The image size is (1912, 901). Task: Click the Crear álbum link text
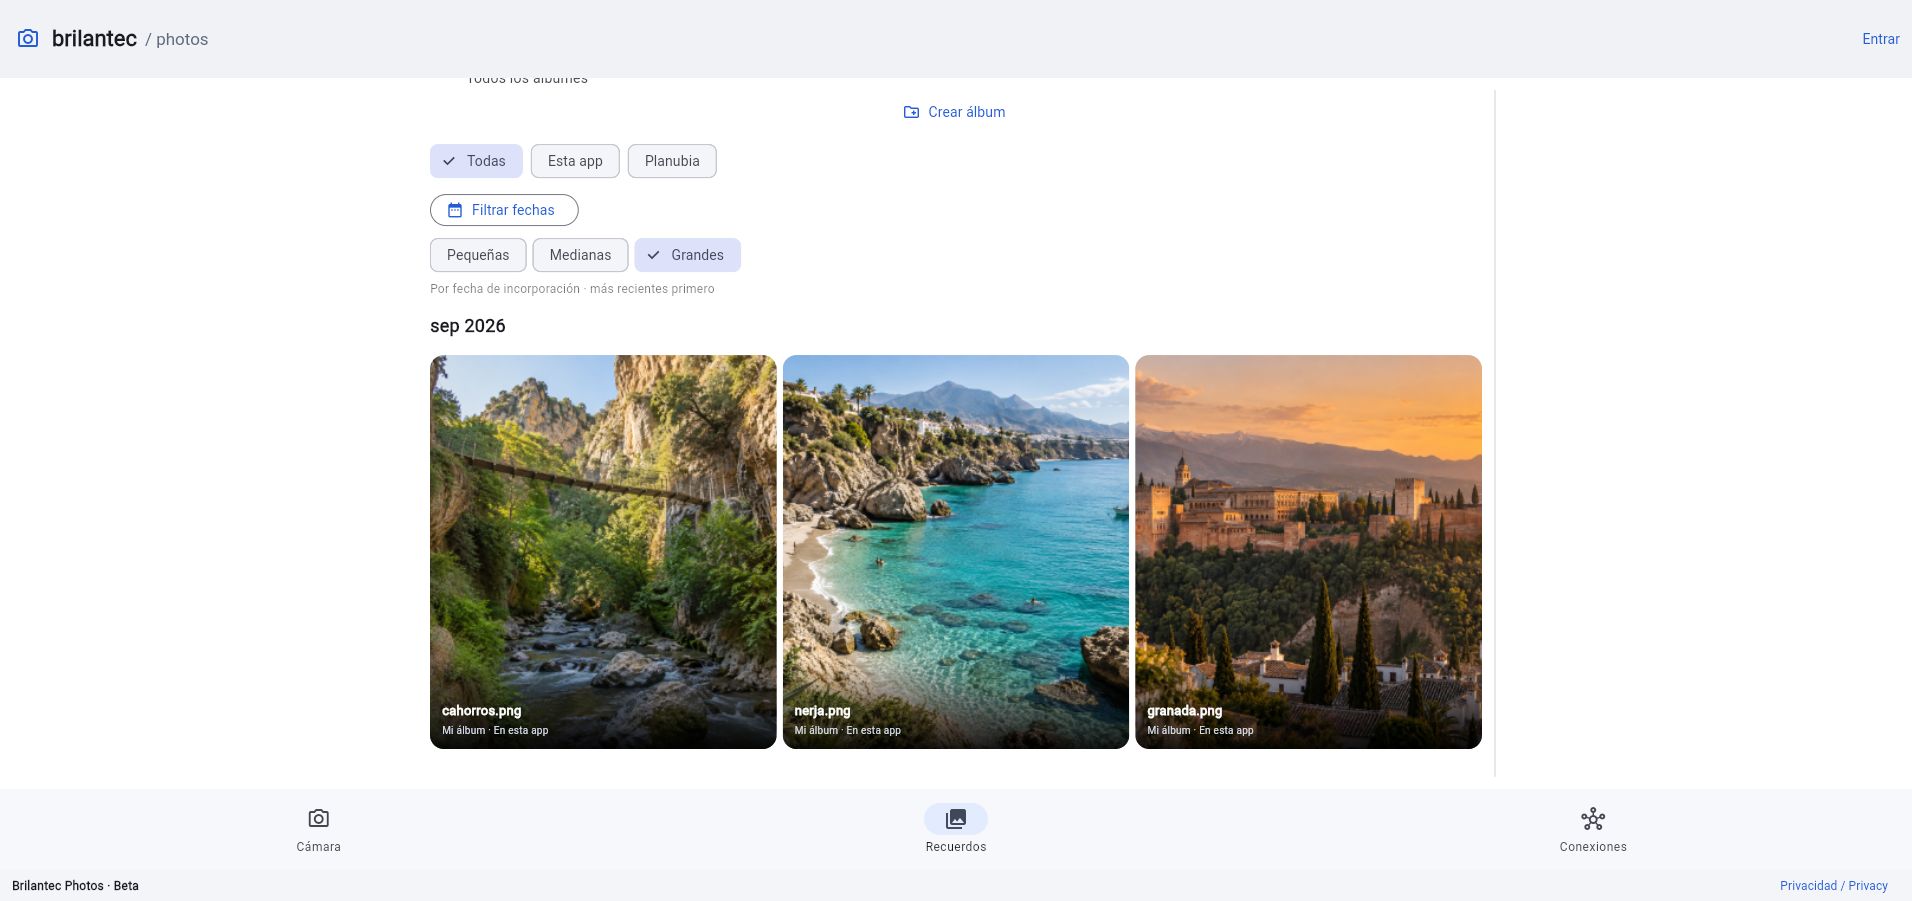coord(966,112)
